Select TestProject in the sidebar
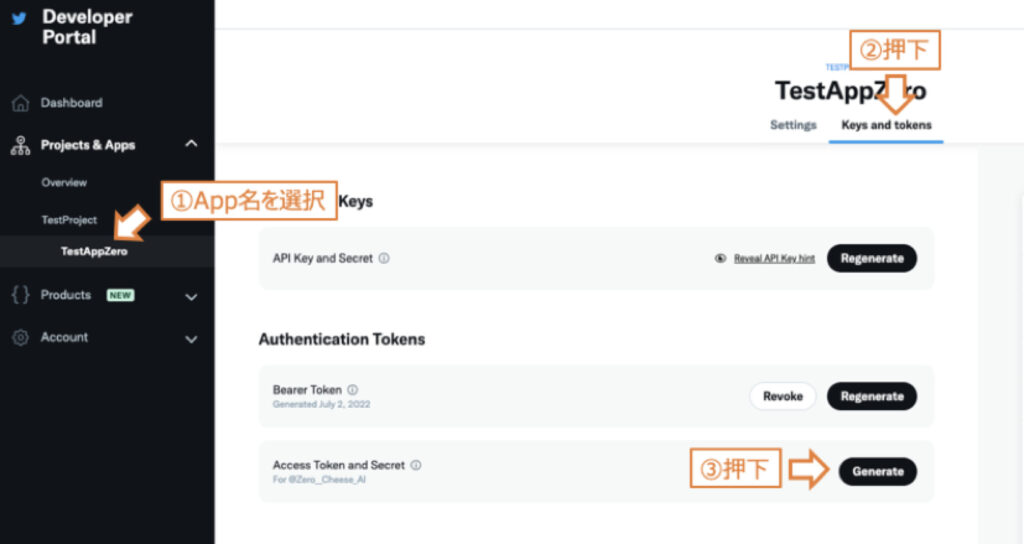Image resolution: width=1024 pixels, height=544 pixels. [x=69, y=219]
